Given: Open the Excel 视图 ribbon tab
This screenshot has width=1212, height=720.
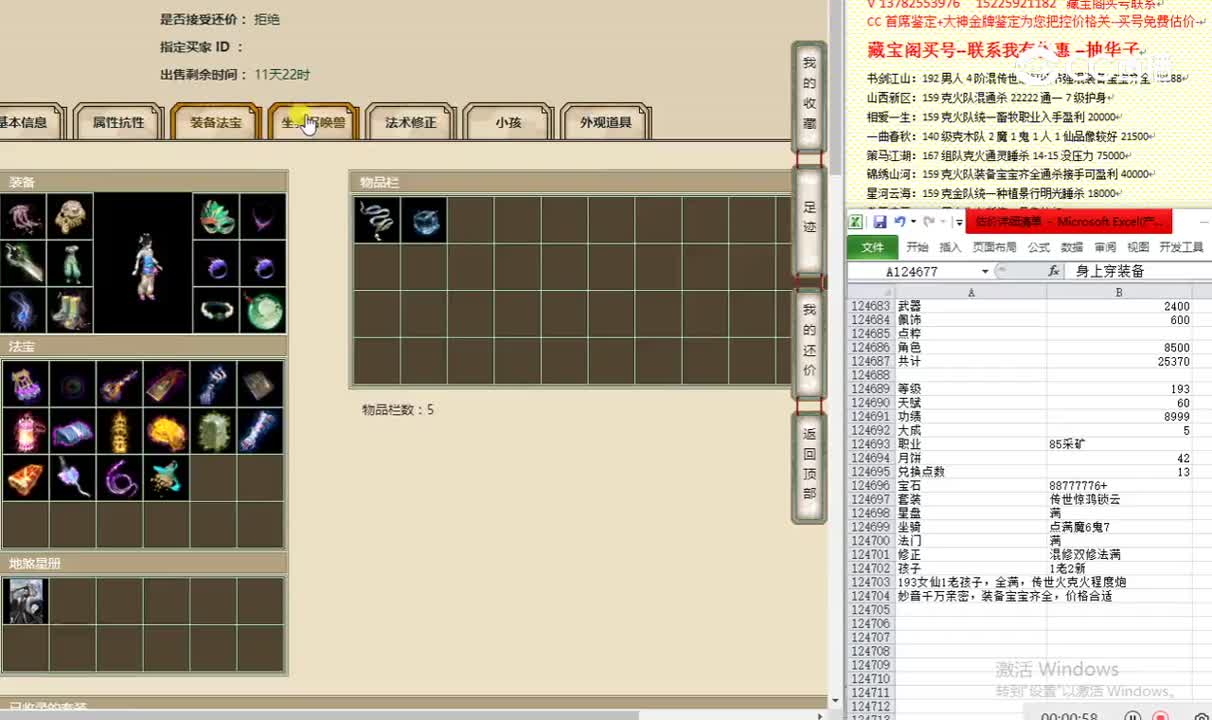Looking at the screenshot, I should (x=1138, y=247).
